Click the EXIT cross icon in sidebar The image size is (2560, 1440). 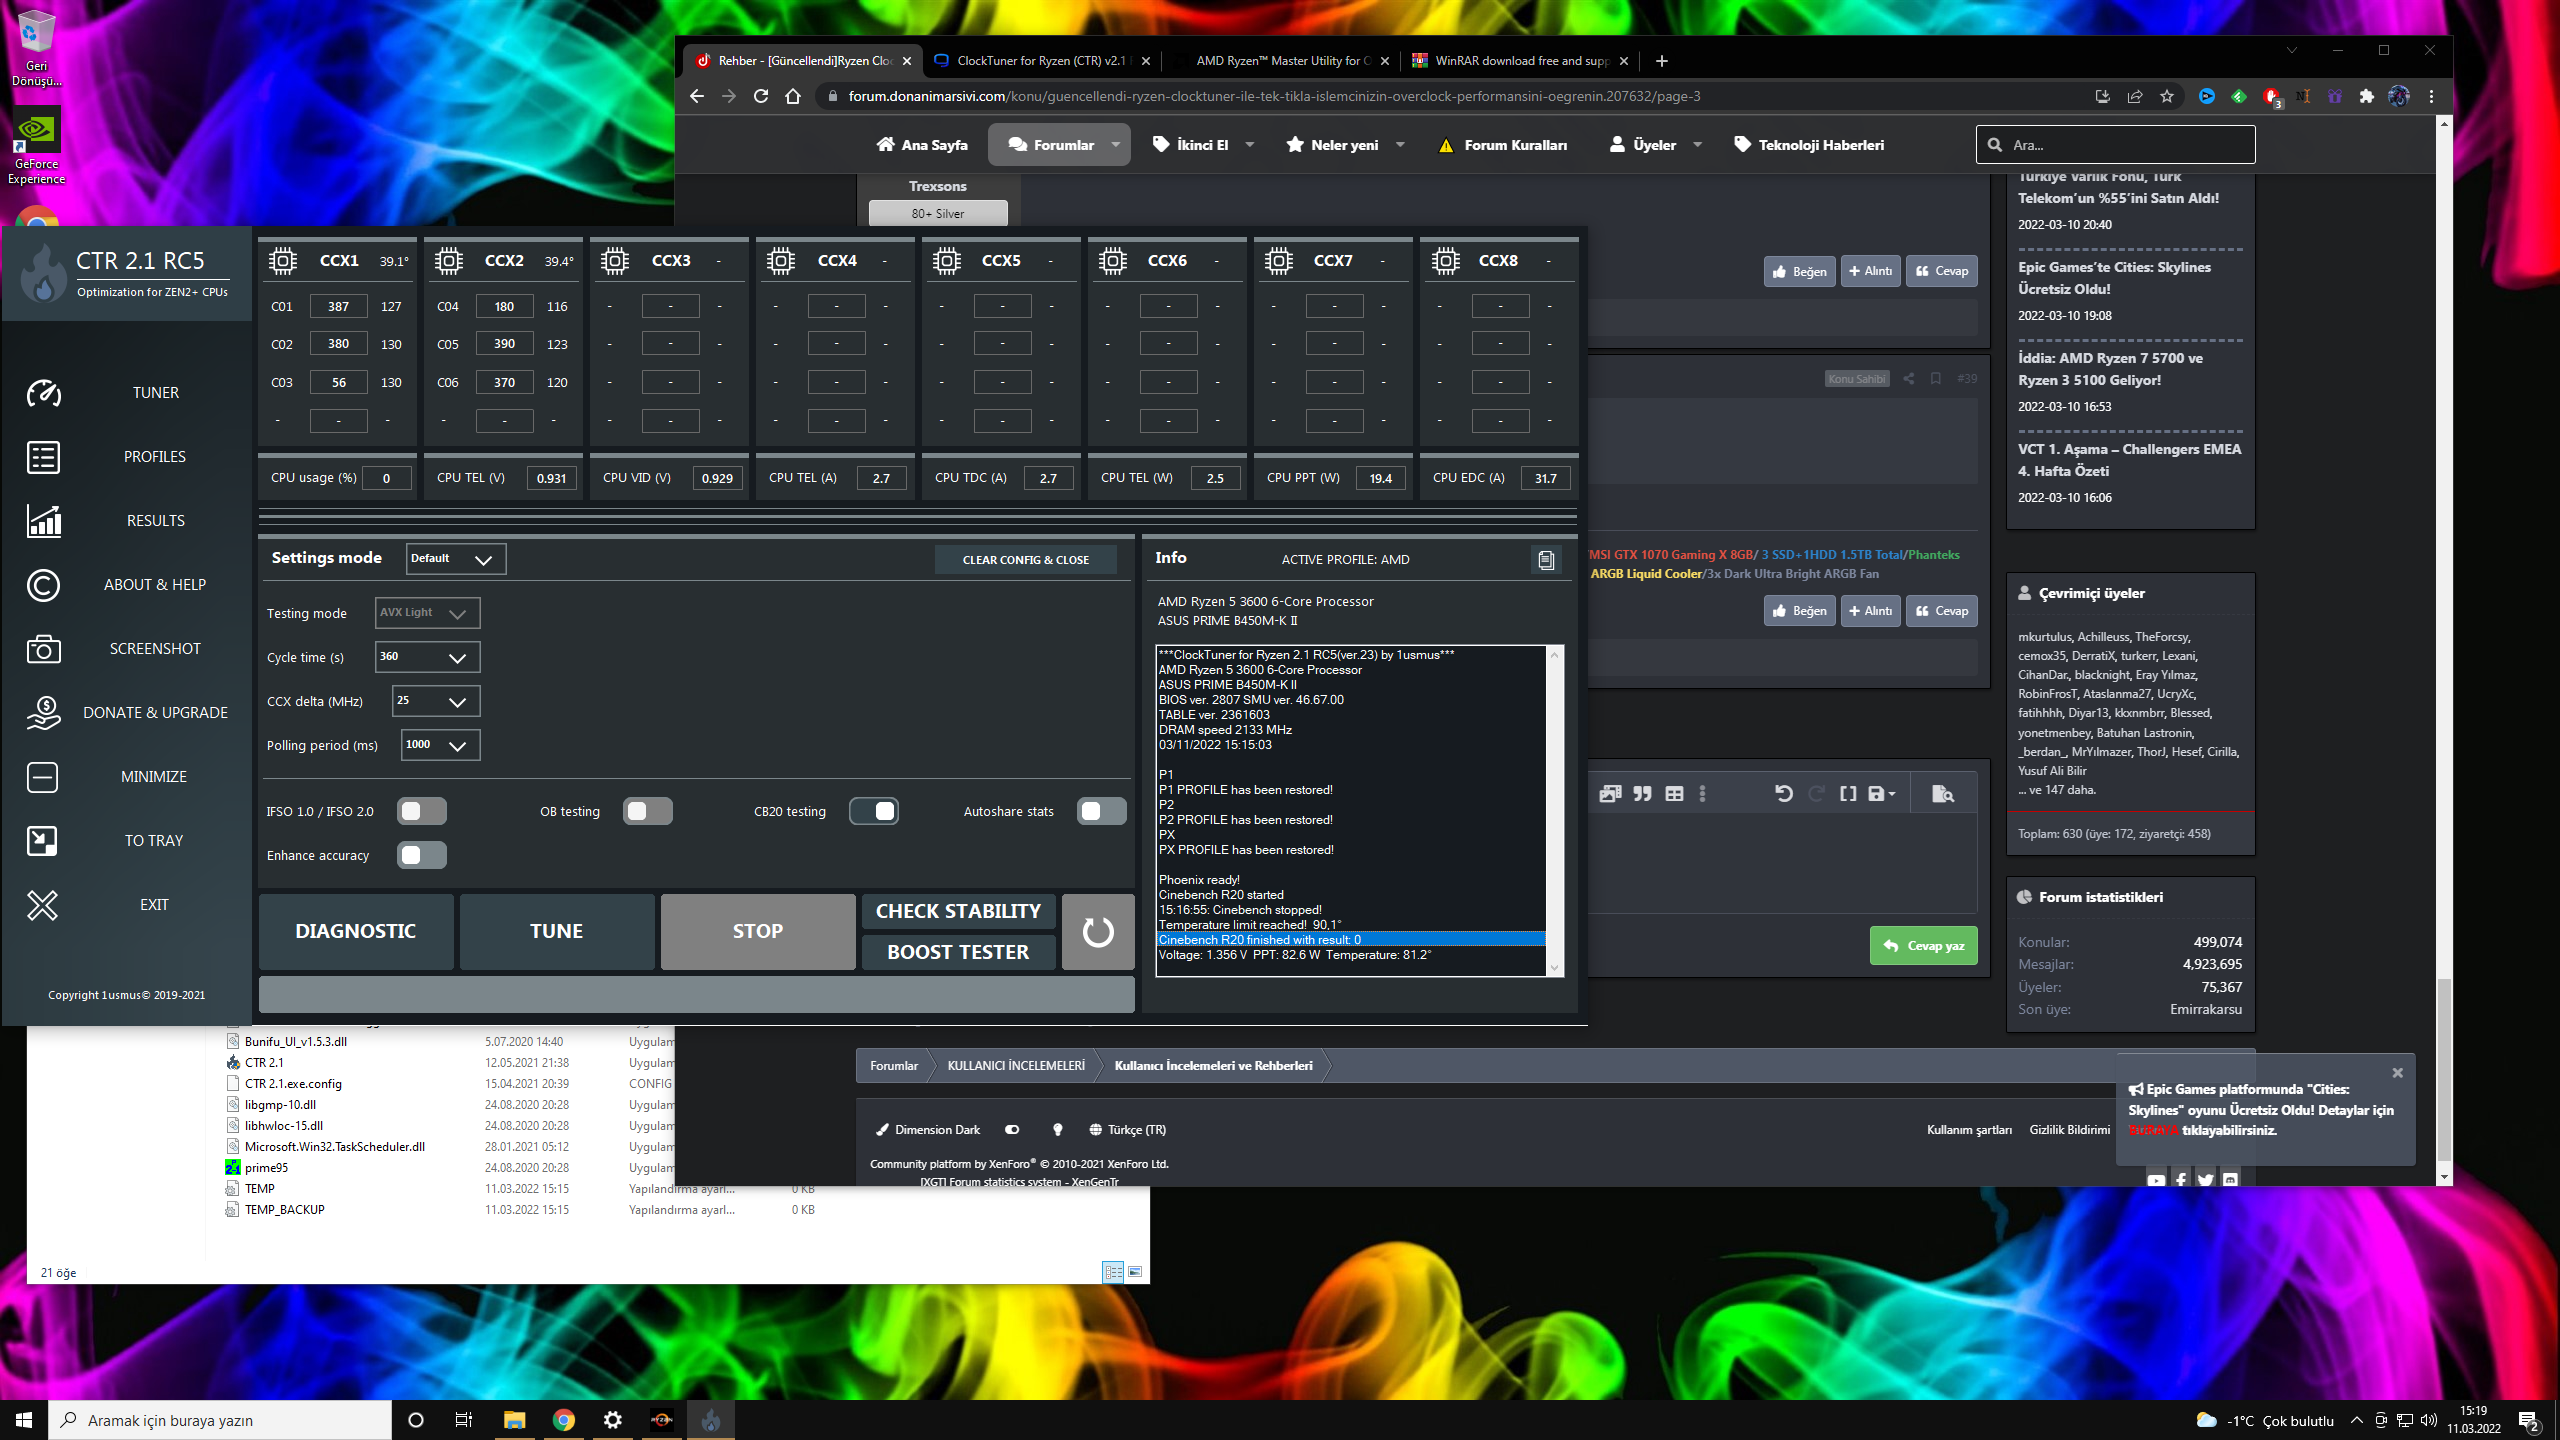pos(43,905)
